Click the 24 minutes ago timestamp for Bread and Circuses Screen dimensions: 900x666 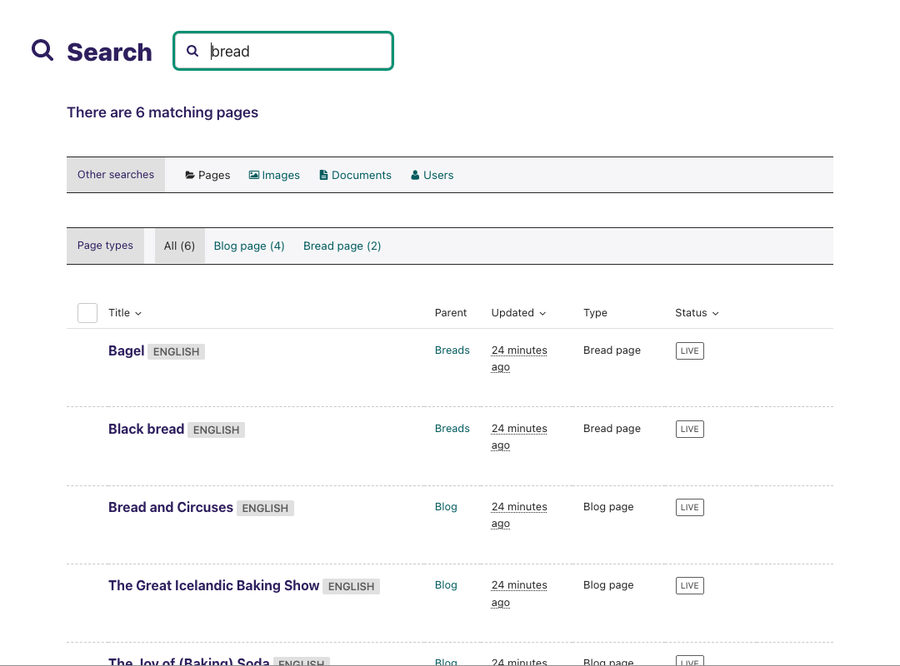[x=519, y=515]
